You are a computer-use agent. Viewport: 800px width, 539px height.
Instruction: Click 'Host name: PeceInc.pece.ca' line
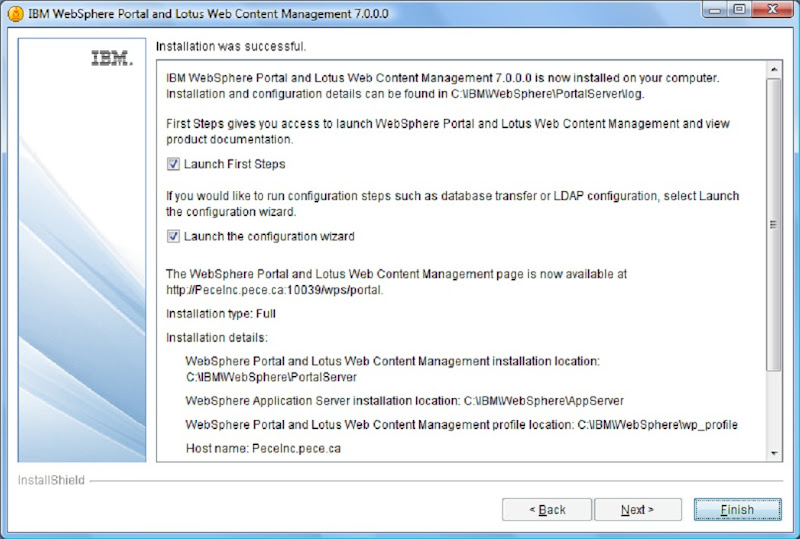263,448
